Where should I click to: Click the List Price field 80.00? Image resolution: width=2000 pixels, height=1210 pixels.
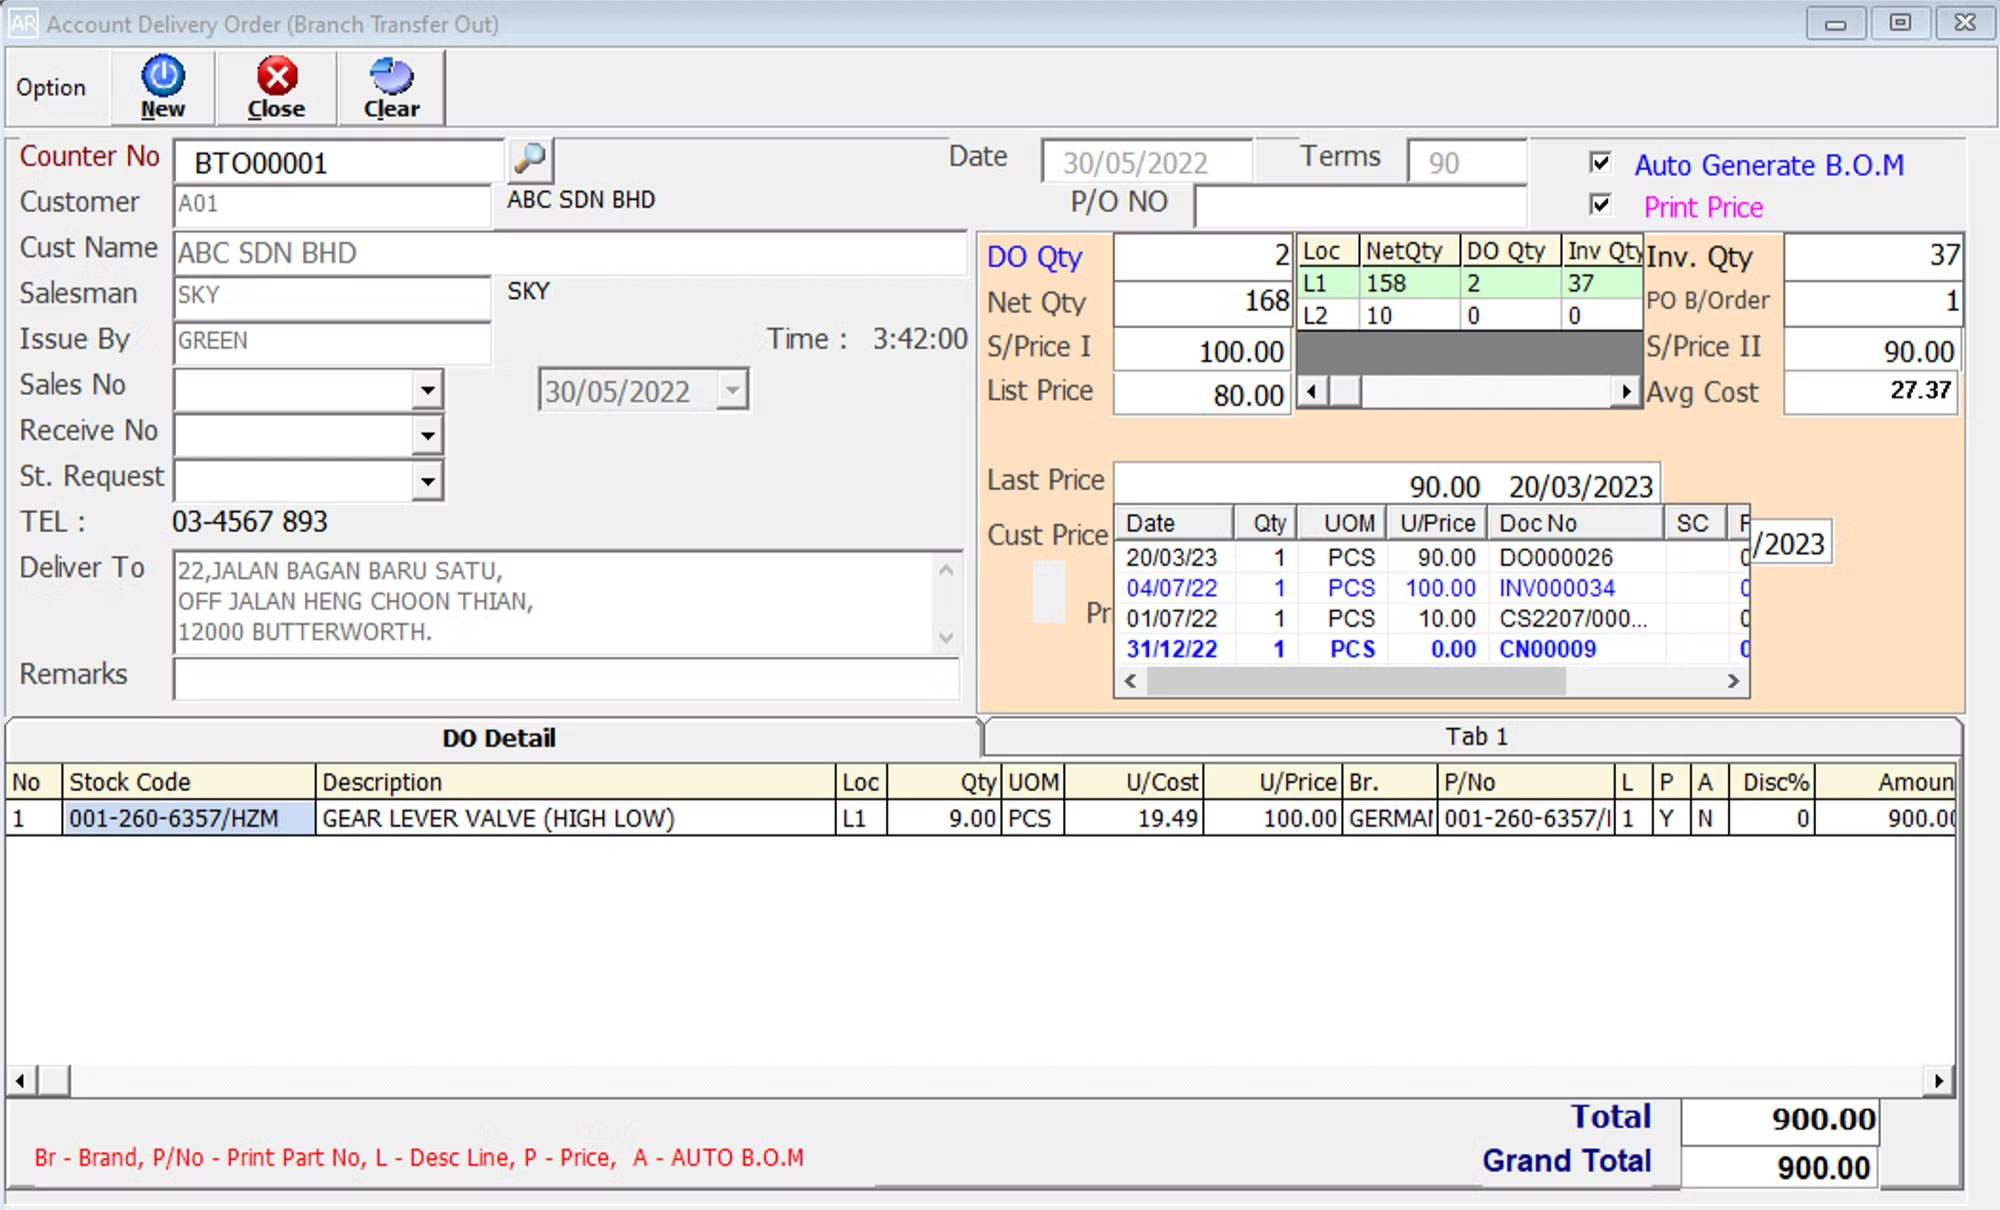pos(1203,394)
